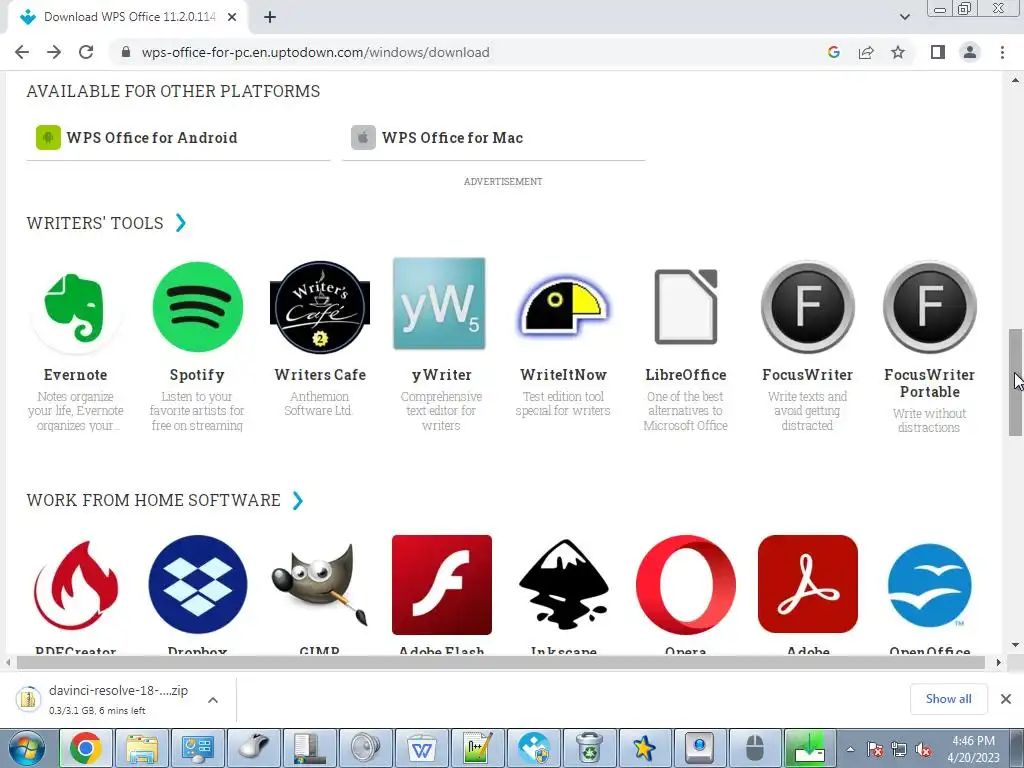Open the Spotify app icon
1024x768 pixels.
click(197, 306)
